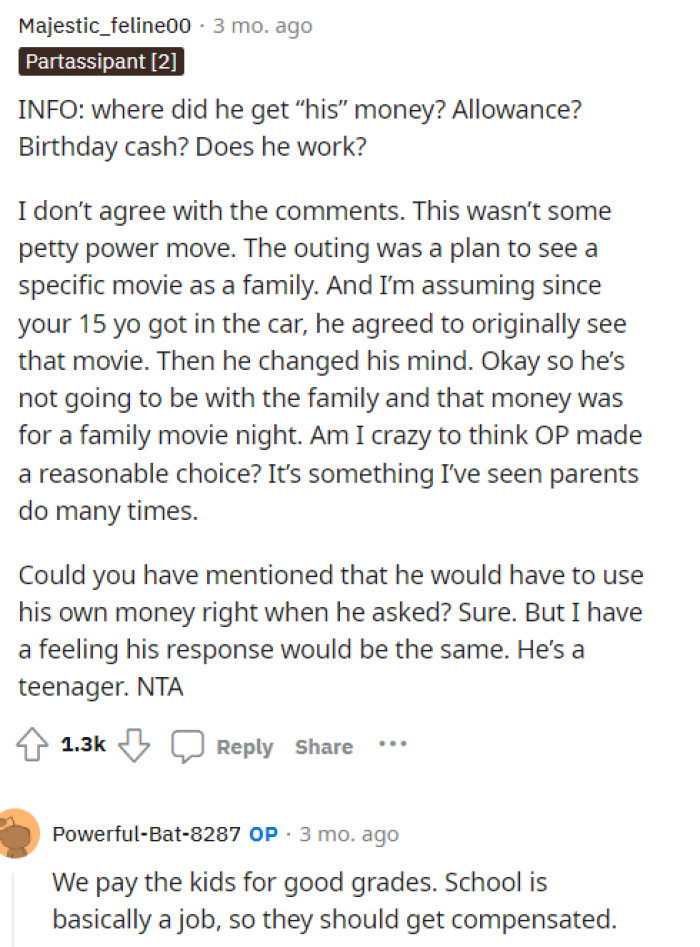Click the Partassipant [2] flair badge
The image size is (700, 947).
[100, 62]
